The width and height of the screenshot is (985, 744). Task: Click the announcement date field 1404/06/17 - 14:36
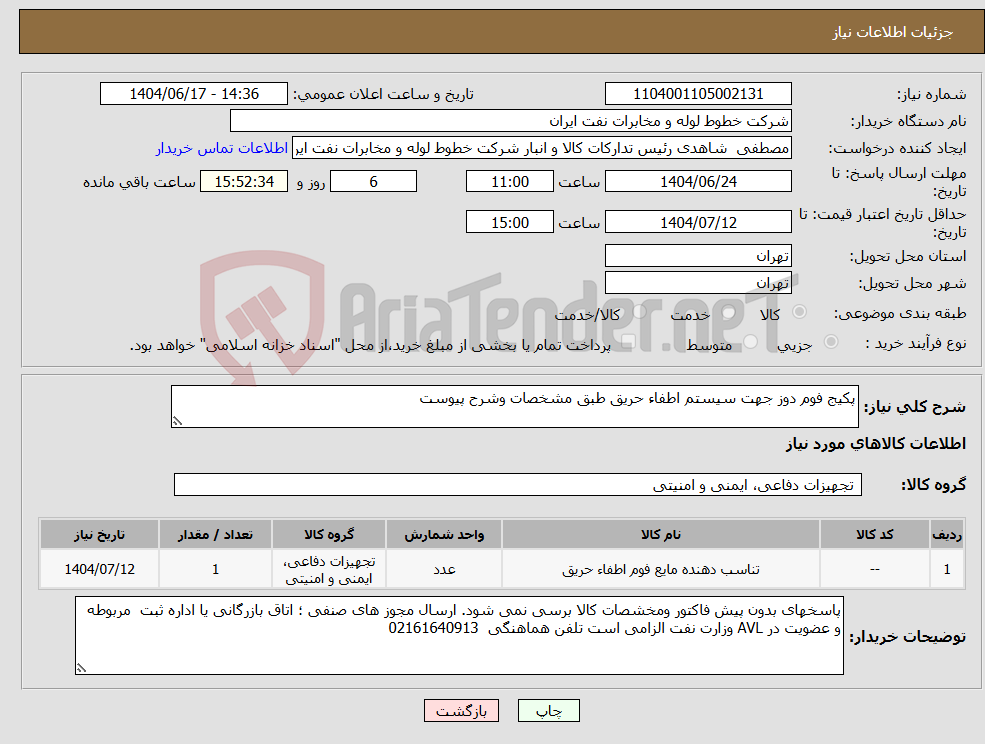[x=193, y=93]
